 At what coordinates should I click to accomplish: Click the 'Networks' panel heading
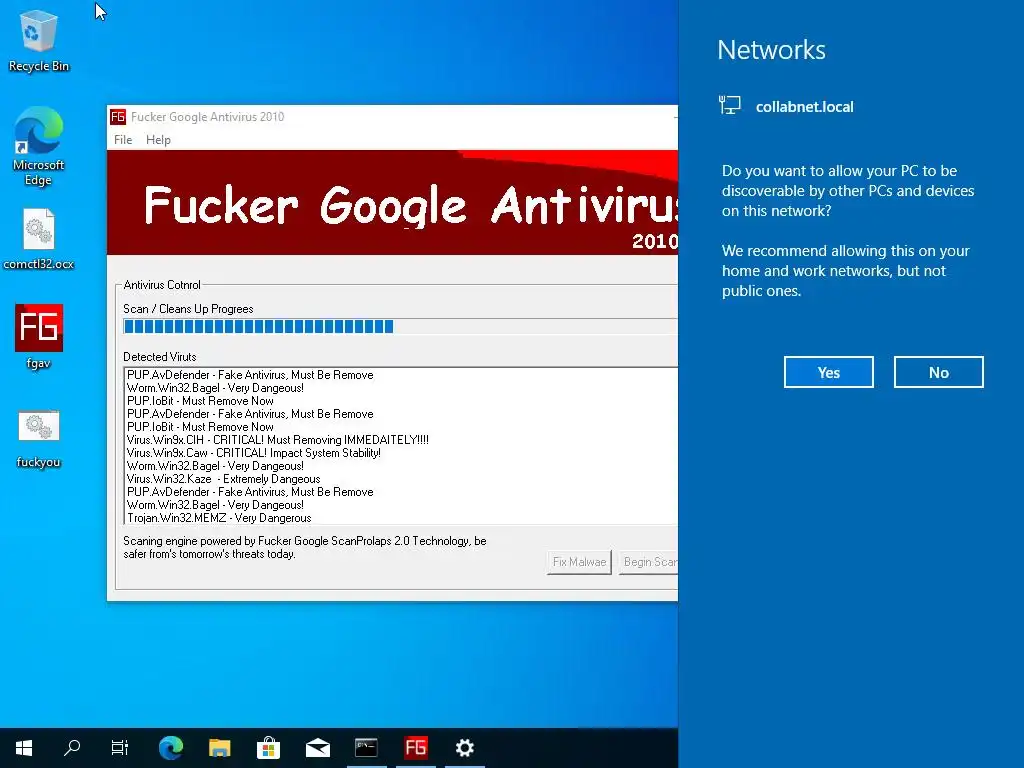(771, 50)
